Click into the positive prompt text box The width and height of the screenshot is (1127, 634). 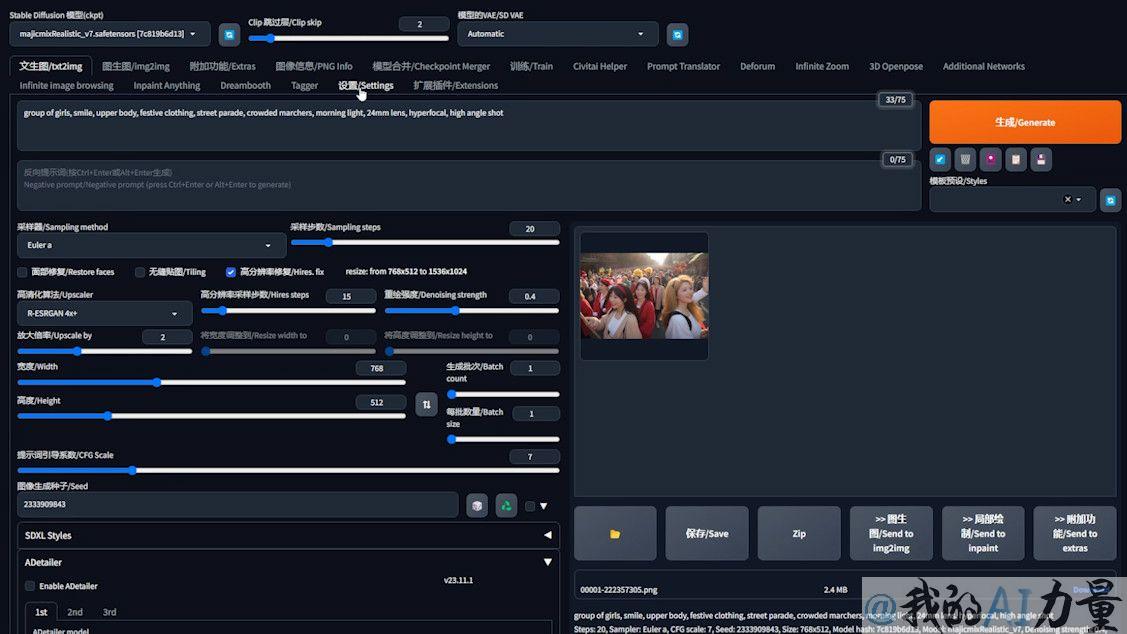pos(469,125)
